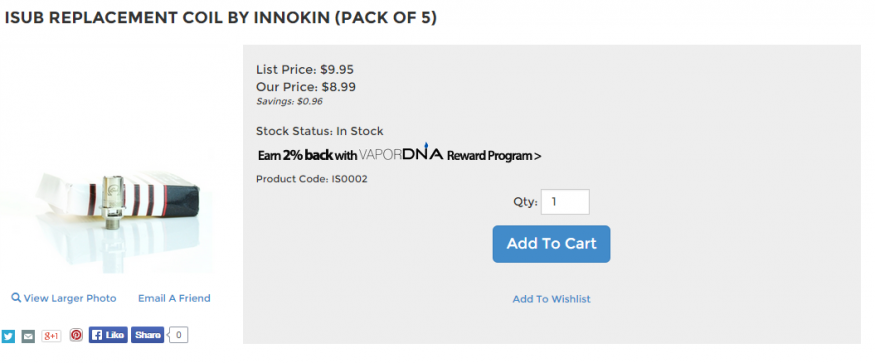Click the Google +1 button

pos(51,336)
